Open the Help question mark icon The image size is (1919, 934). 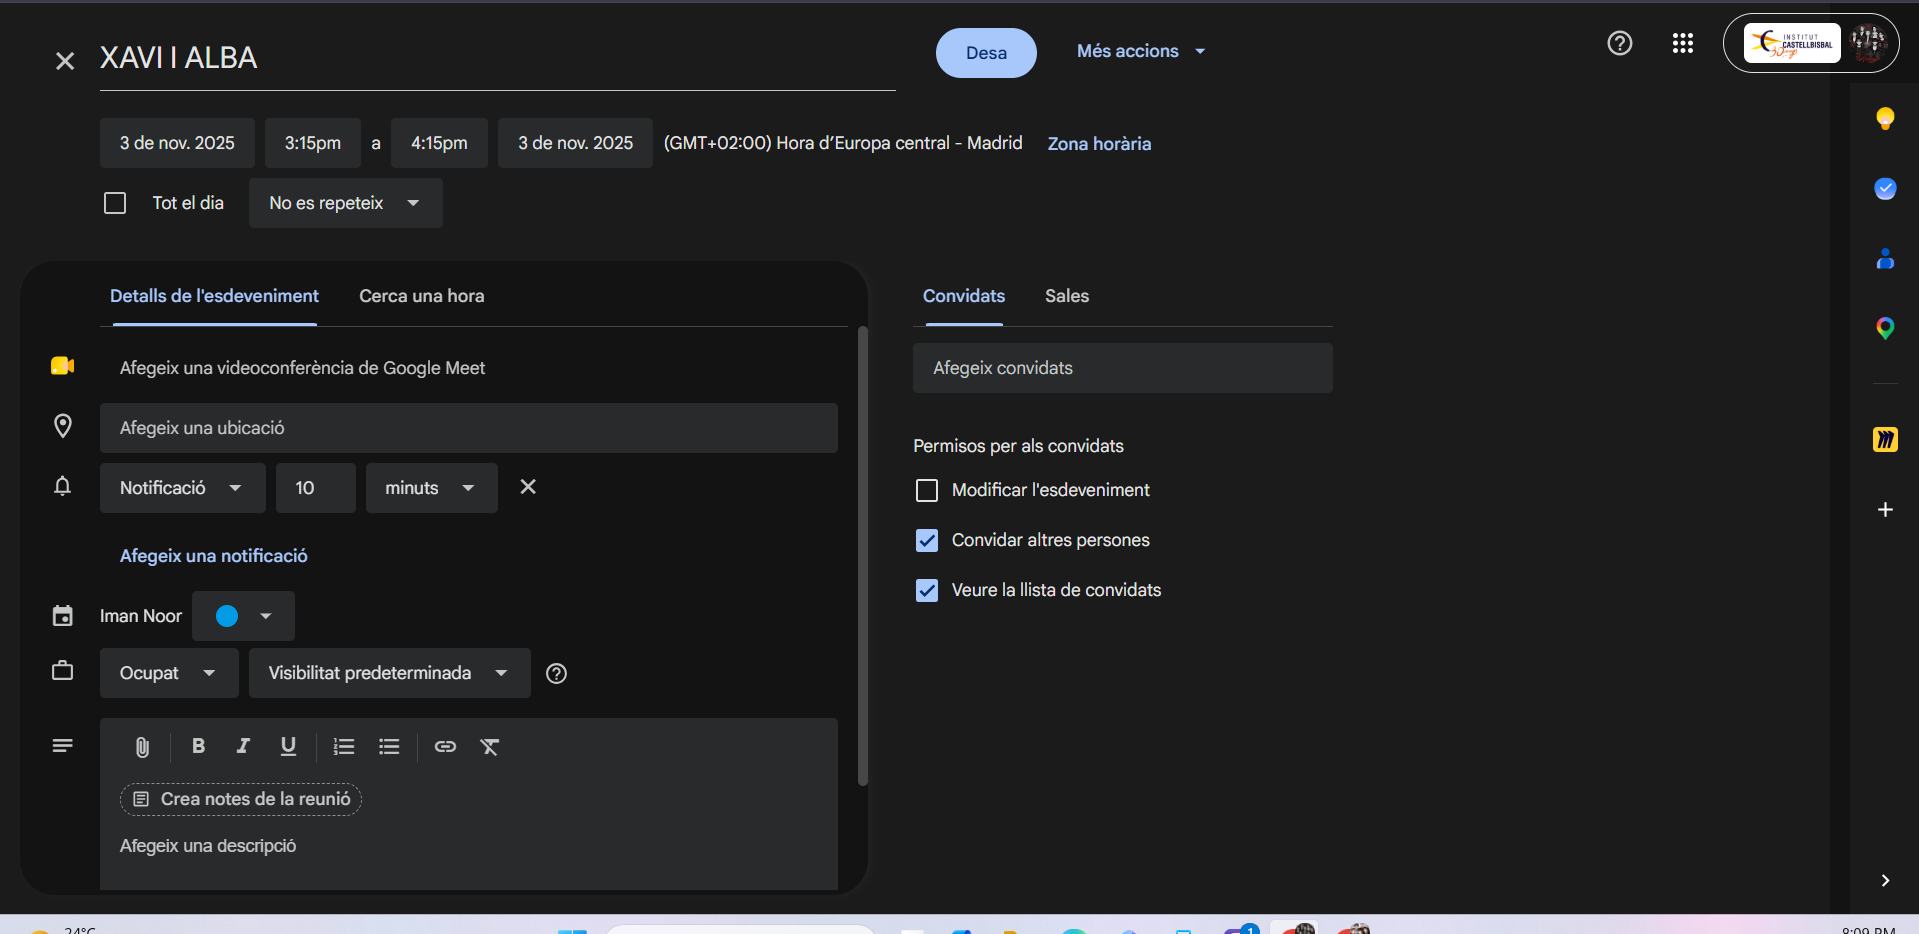tap(1620, 43)
